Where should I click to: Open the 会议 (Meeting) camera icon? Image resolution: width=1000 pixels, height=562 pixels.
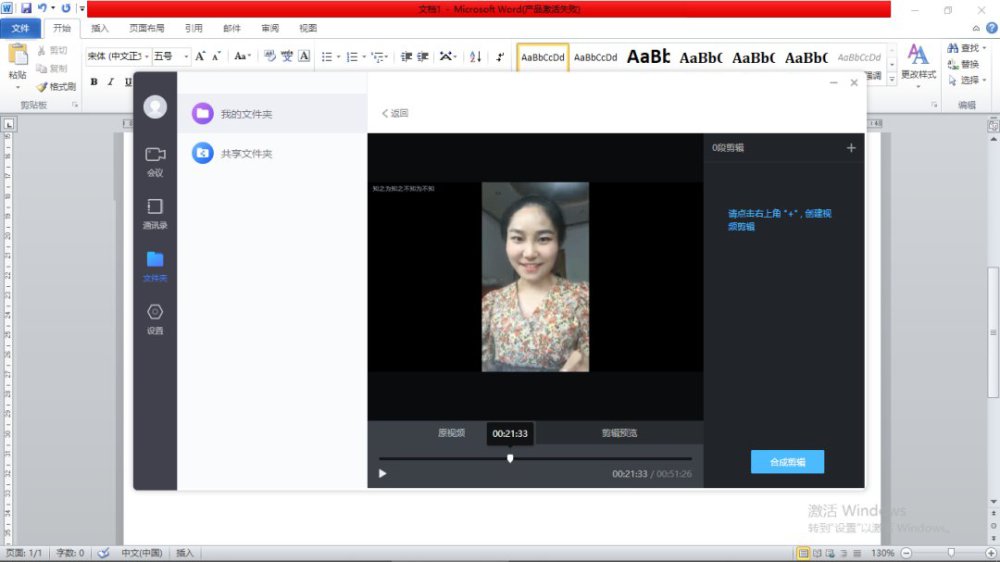pos(155,155)
